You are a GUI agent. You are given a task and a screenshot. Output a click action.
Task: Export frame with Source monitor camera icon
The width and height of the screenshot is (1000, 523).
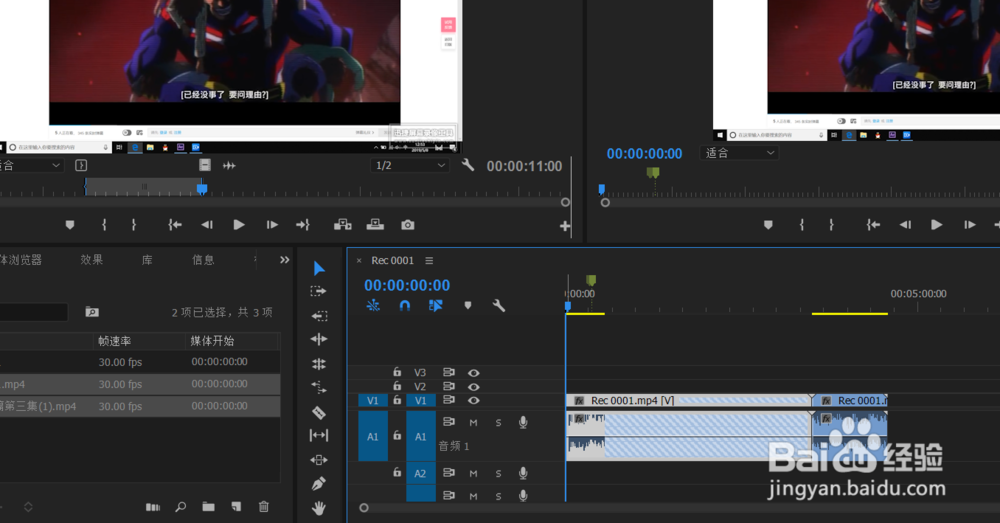point(408,225)
